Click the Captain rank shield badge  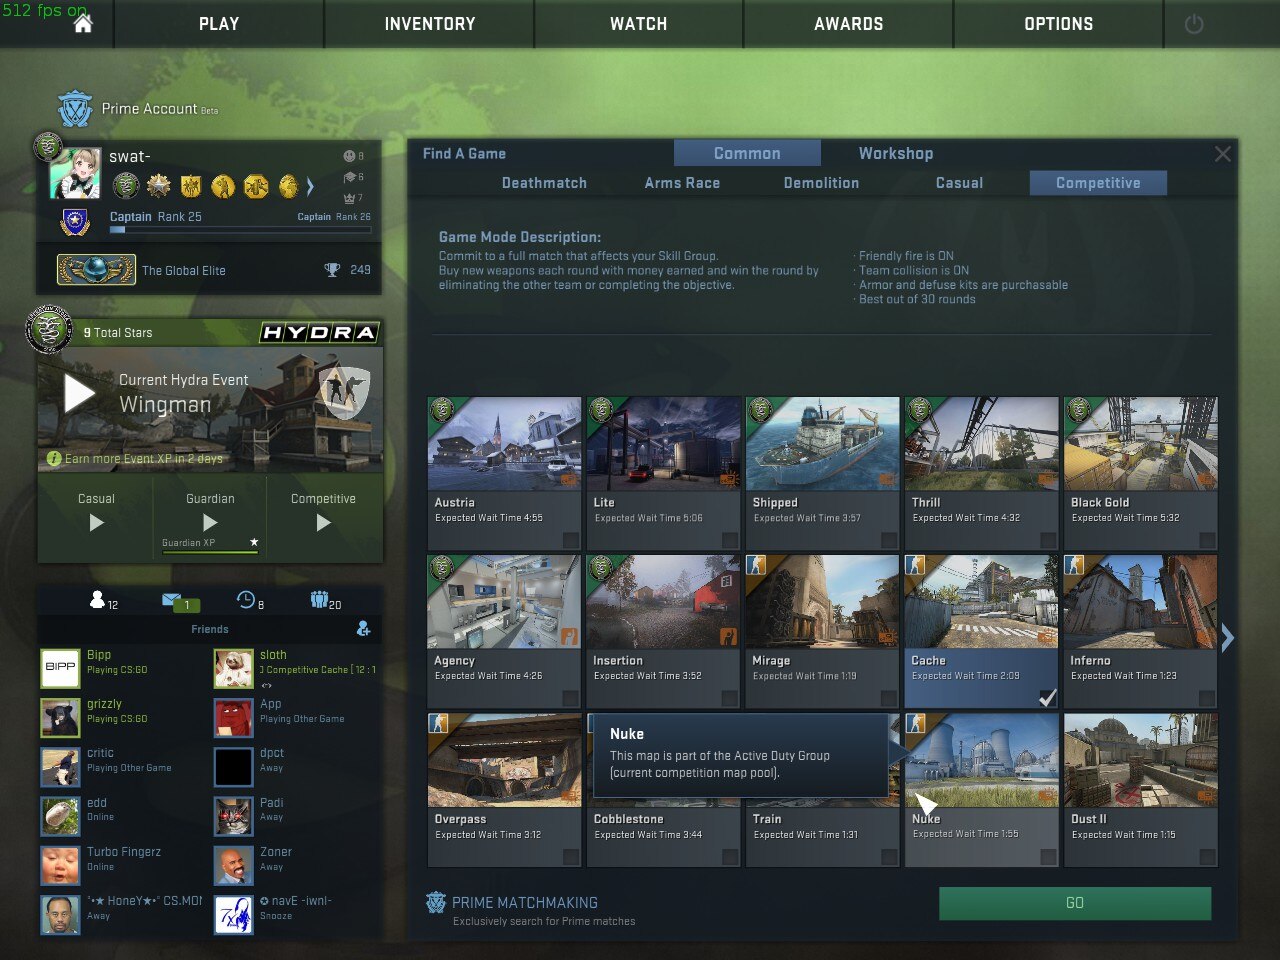(x=75, y=222)
